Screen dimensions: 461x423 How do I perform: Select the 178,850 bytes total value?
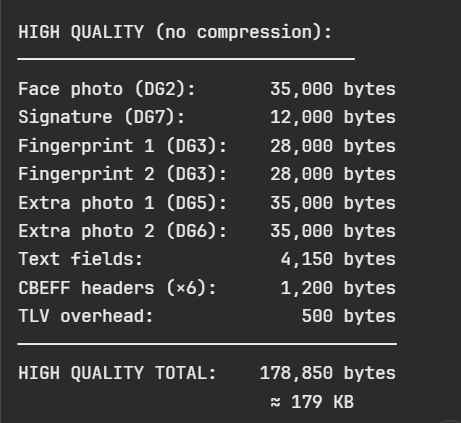(327, 373)
